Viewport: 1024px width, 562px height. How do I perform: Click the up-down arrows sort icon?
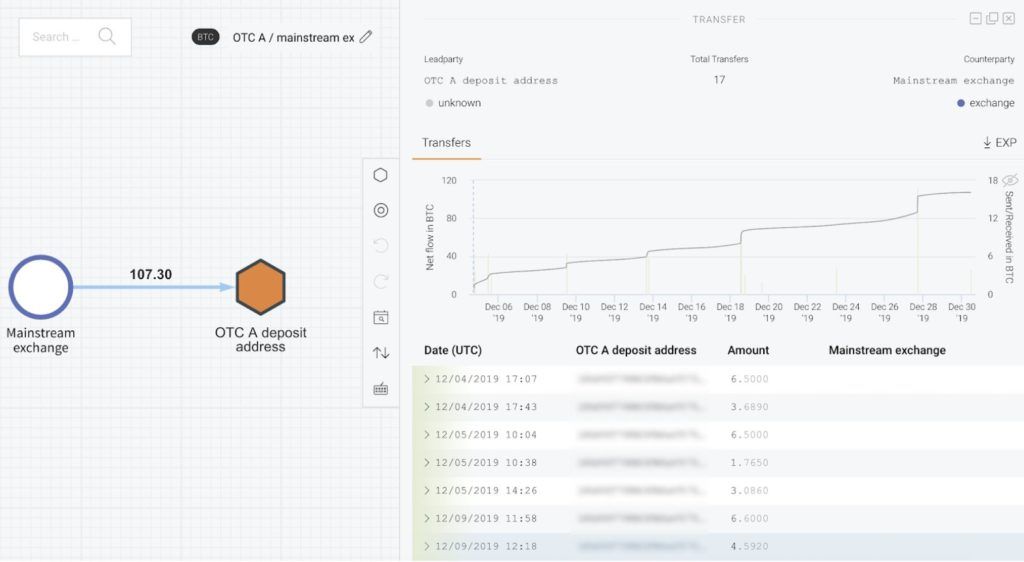pos(381,353)
